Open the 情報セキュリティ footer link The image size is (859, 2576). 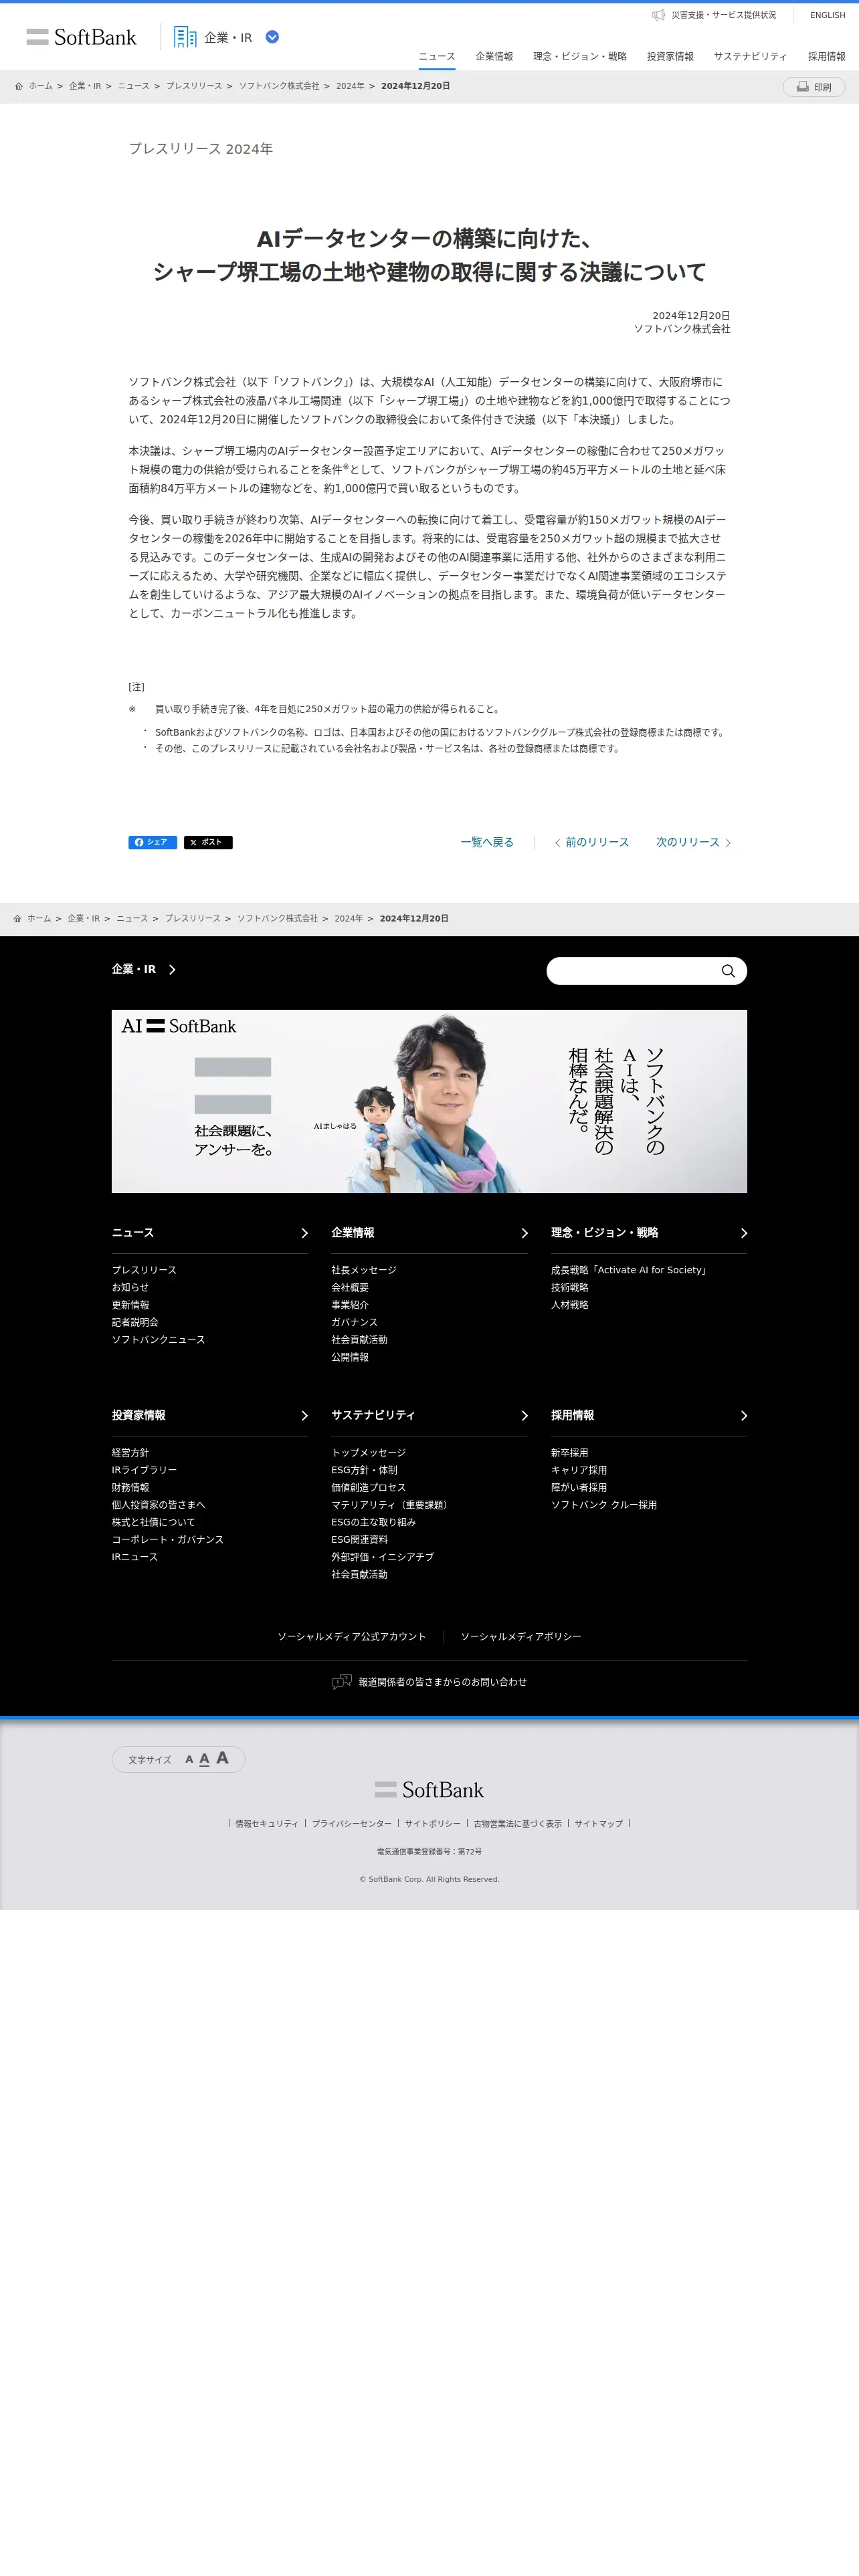point(267,1824)
